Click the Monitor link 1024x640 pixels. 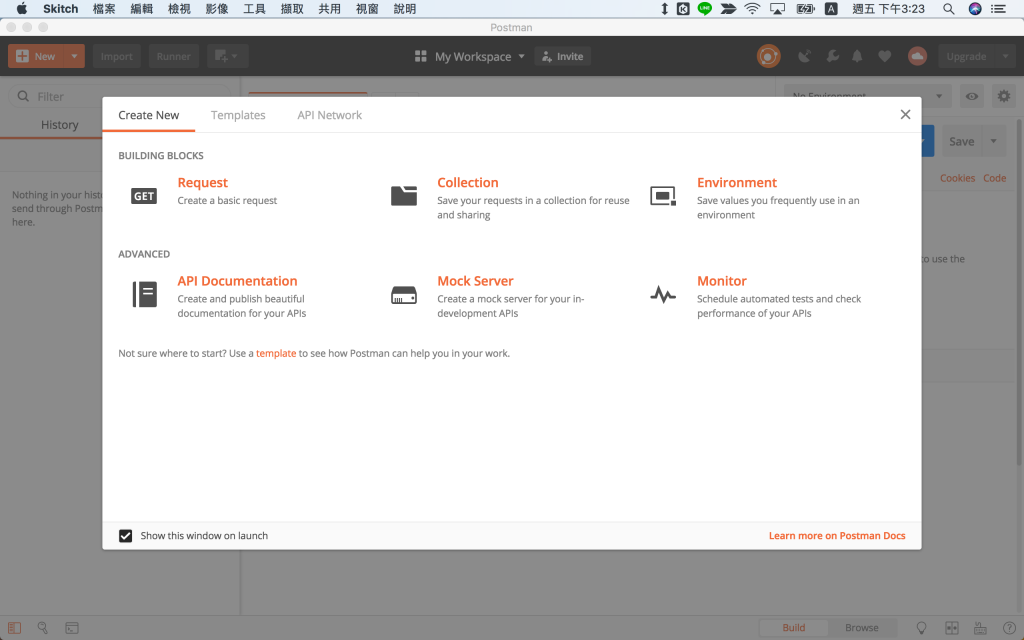(722, 281)
